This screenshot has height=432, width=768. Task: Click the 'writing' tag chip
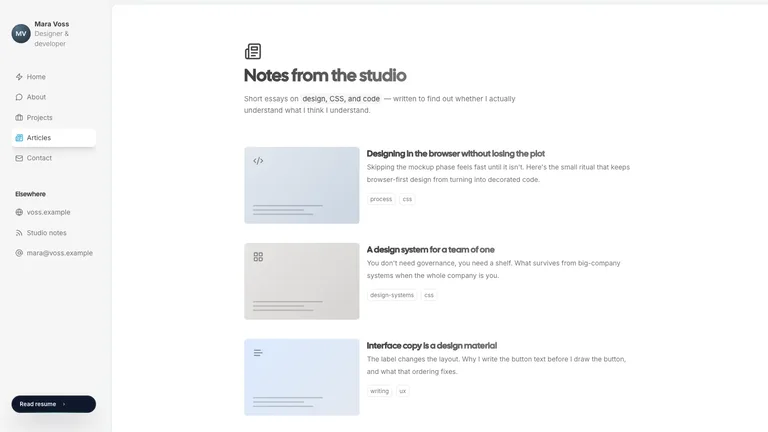[380, 391]
